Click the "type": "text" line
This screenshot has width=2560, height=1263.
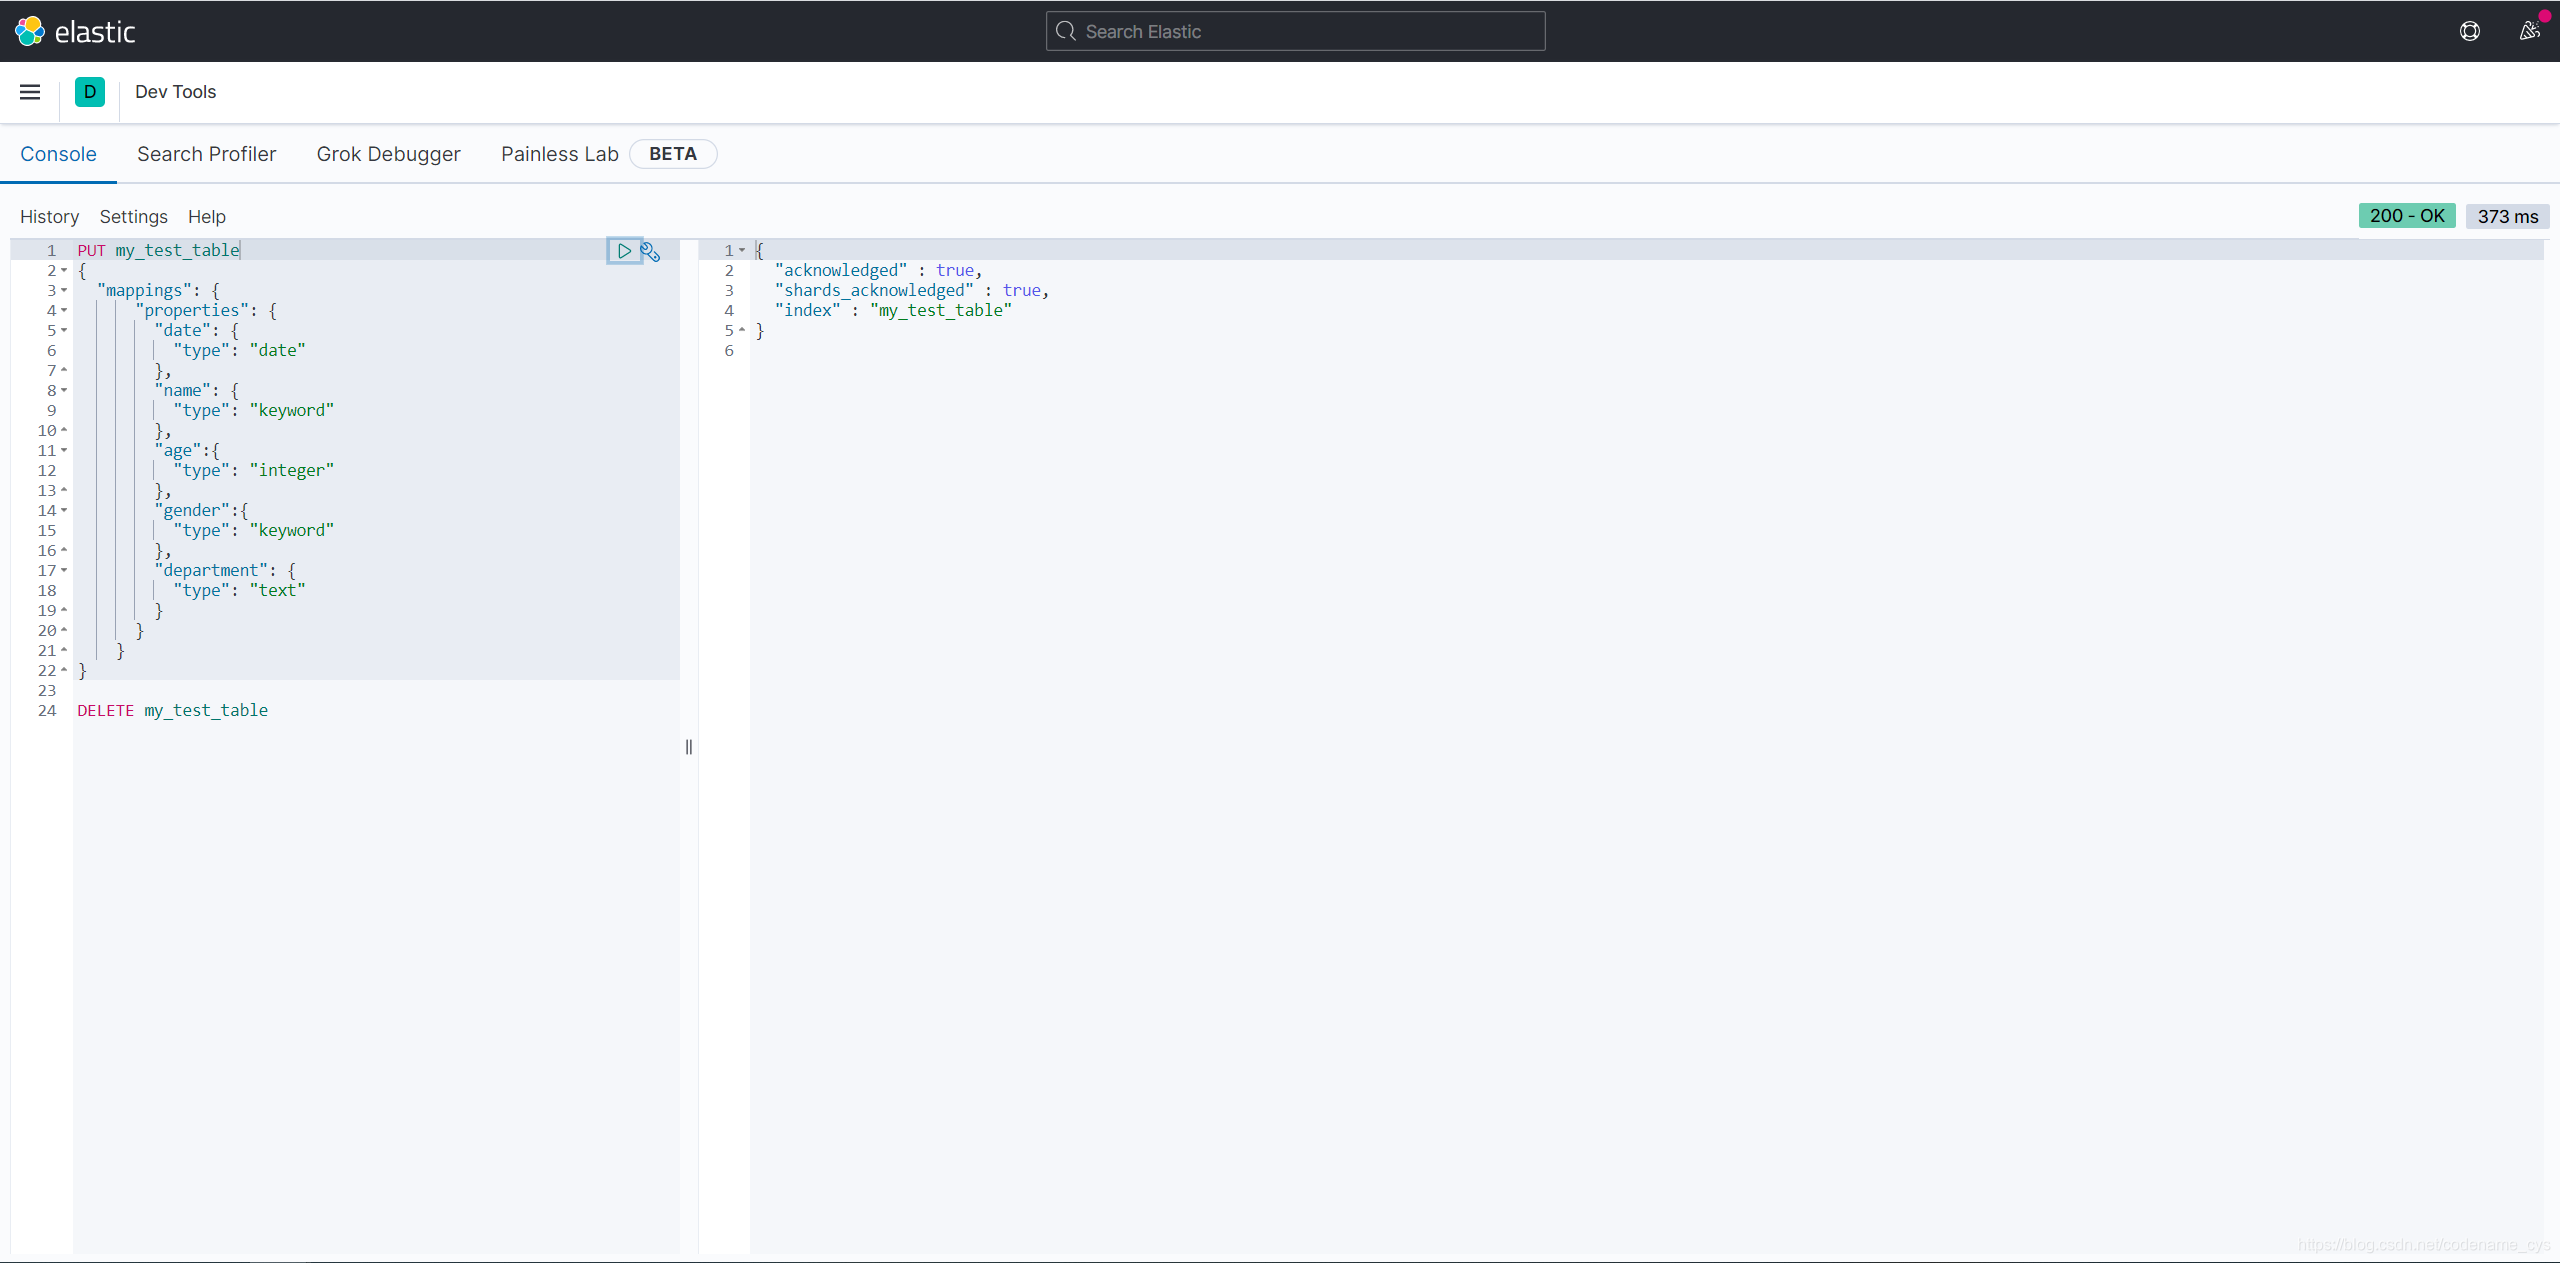(239, 590)
